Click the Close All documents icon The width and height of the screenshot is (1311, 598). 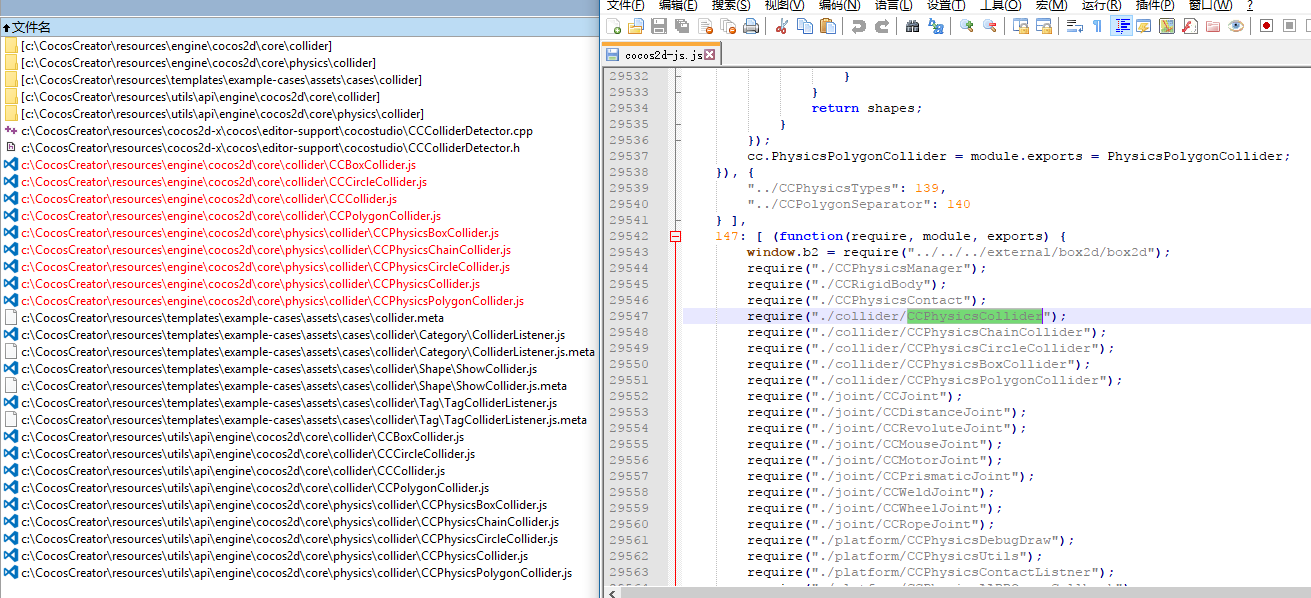(728, 26)
